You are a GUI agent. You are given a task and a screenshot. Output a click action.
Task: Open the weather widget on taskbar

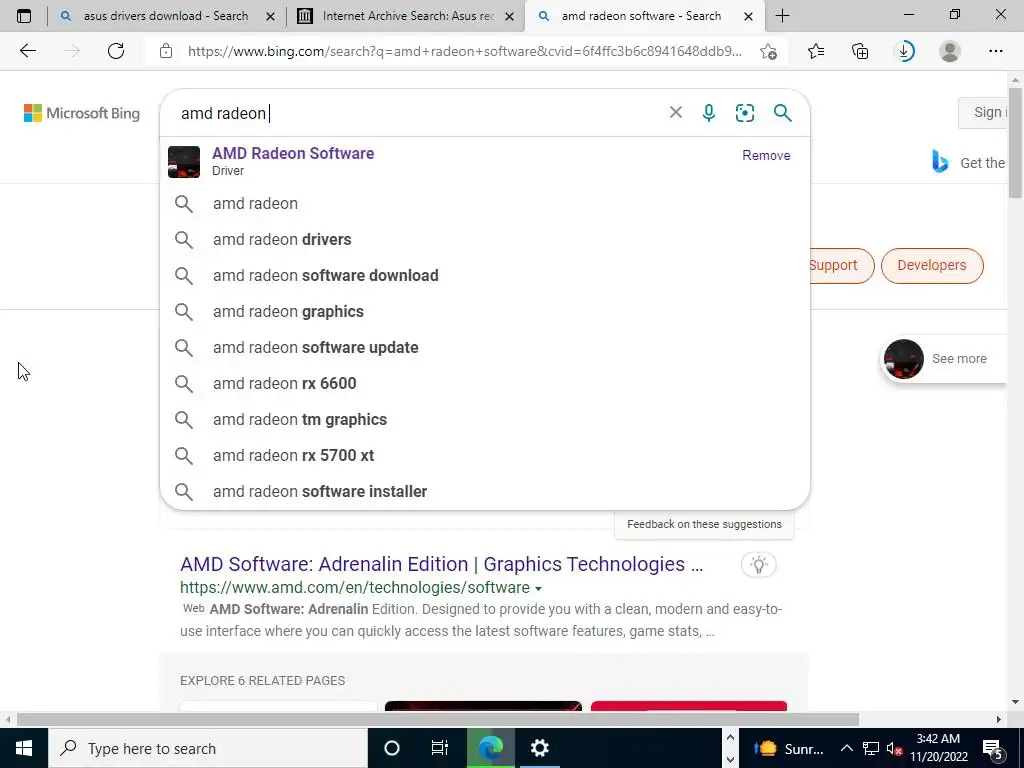(789, 748)
